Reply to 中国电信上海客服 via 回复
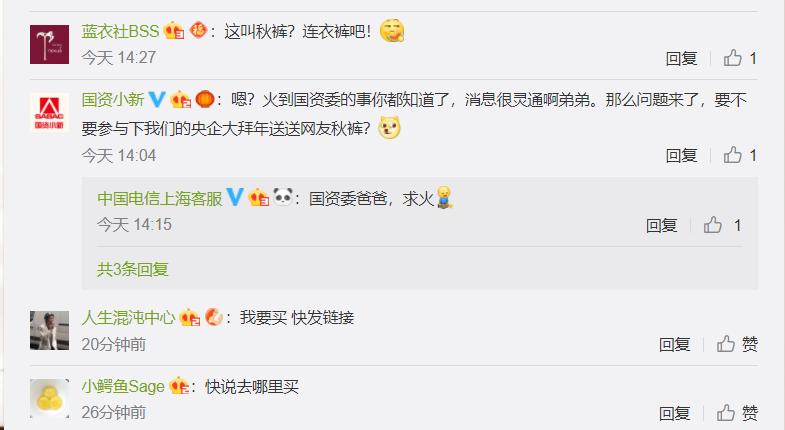785x430 pixels. [x=661, y=225]
